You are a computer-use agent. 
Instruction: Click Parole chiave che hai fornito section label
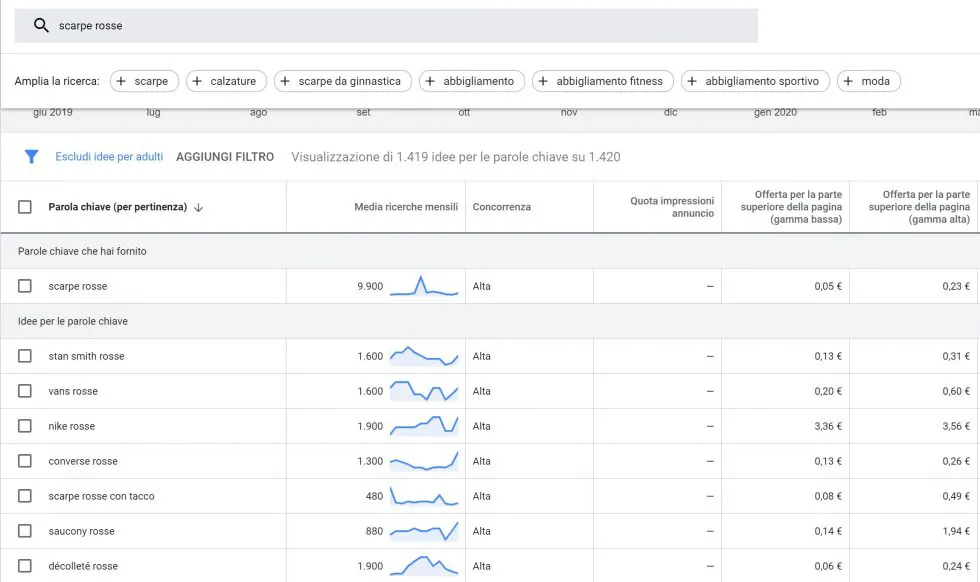click(82, 251)
